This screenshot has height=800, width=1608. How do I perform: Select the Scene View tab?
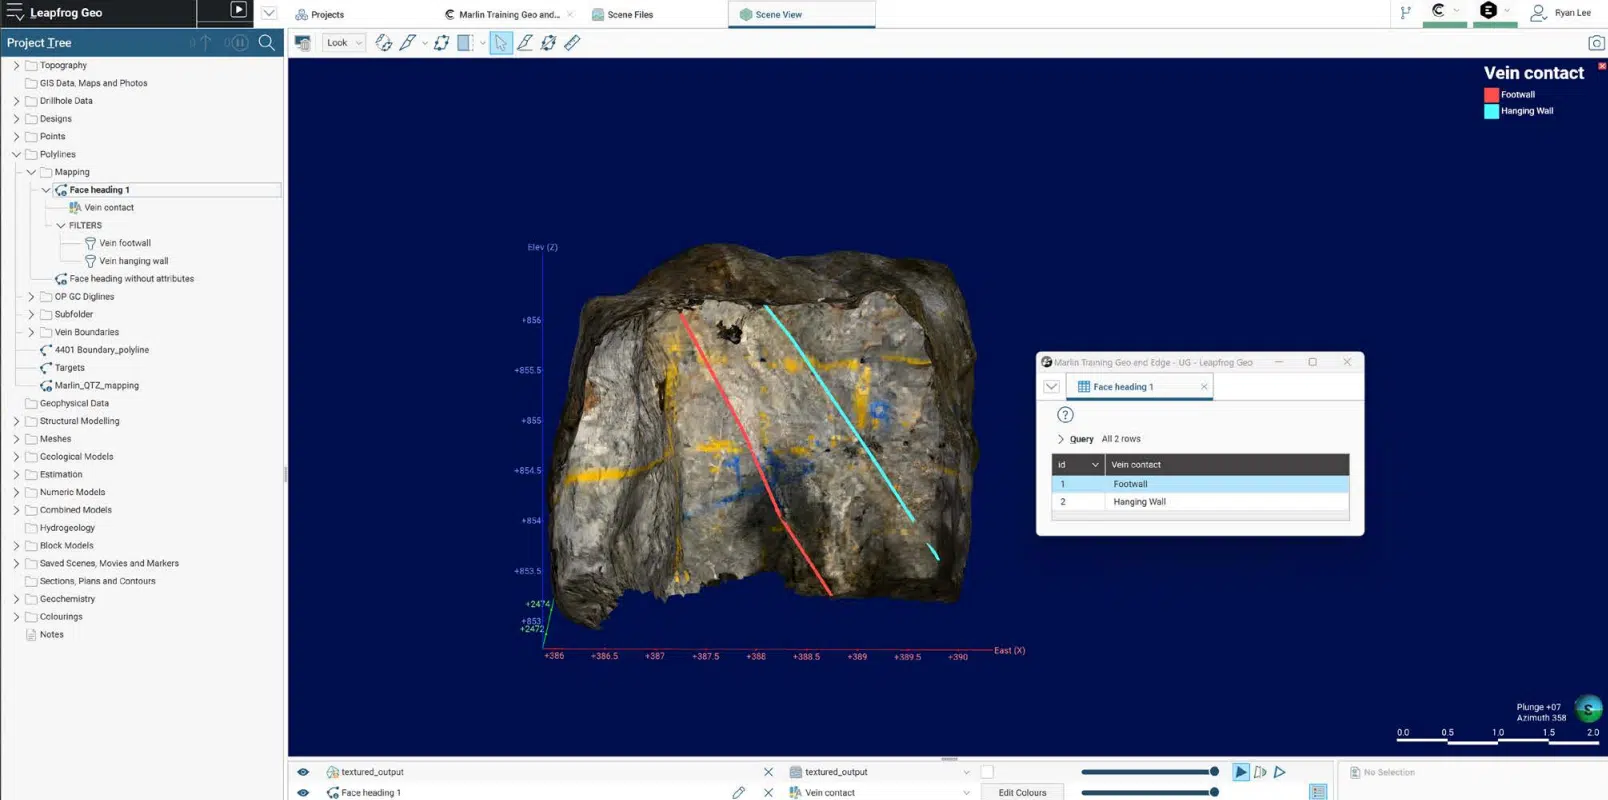click(801, 14)
